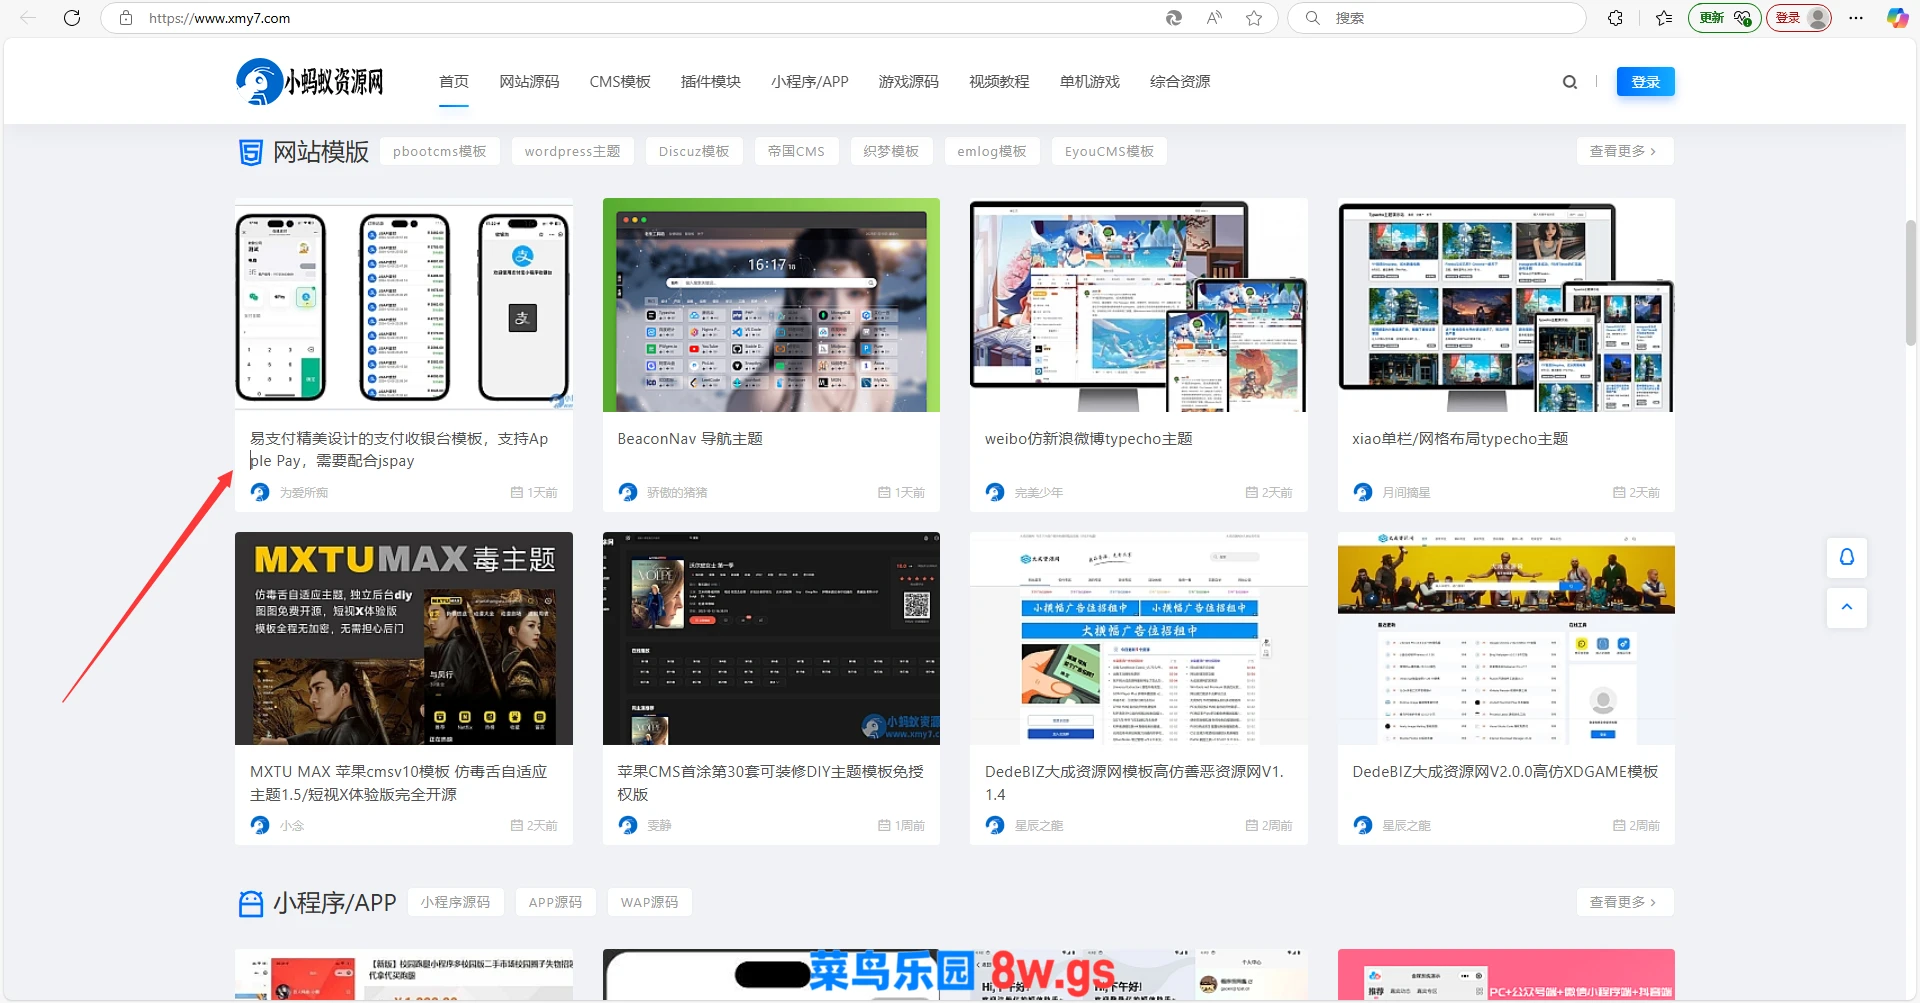Select the 小程序源码 tag
Image resolution: width=1920 pixels, height=1003 pixels.
456,902
